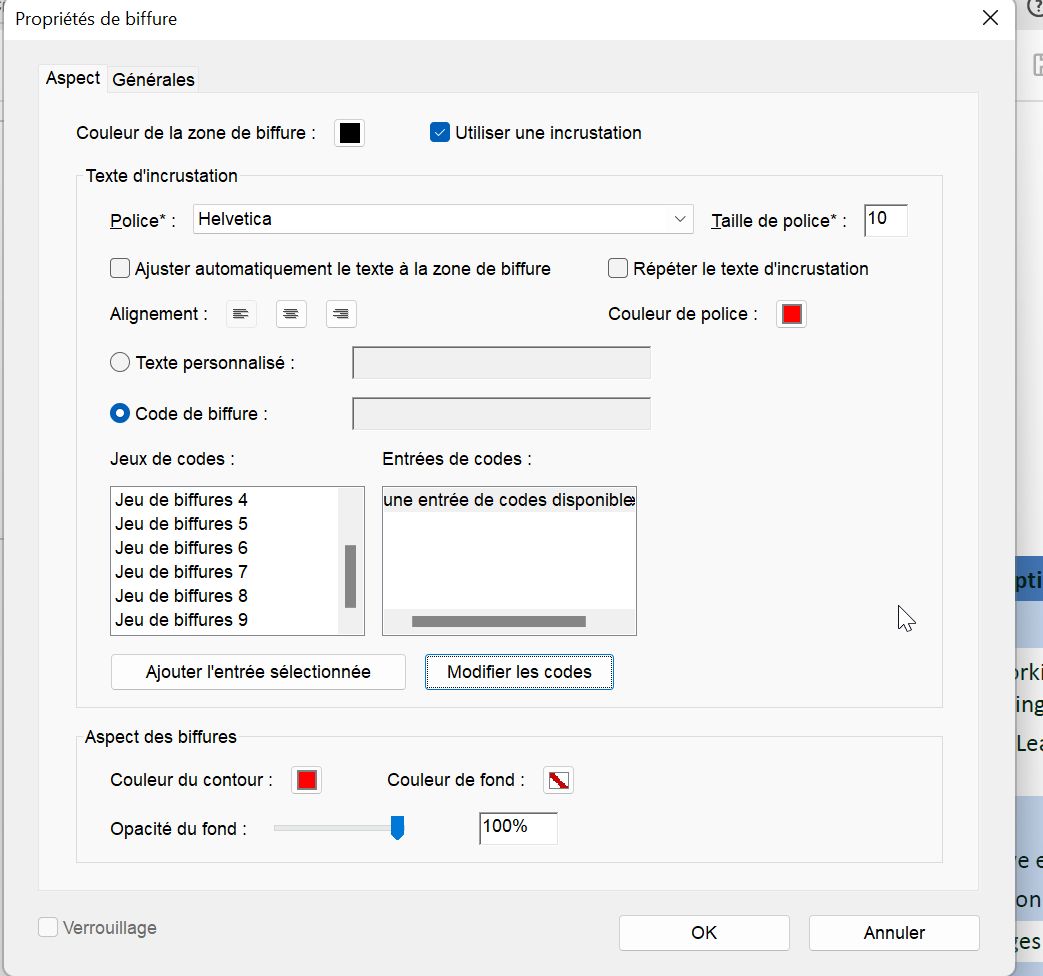Screen dimensions: 1043x976
Task: Click the Modifier les codes button
Action: point(519,672)
